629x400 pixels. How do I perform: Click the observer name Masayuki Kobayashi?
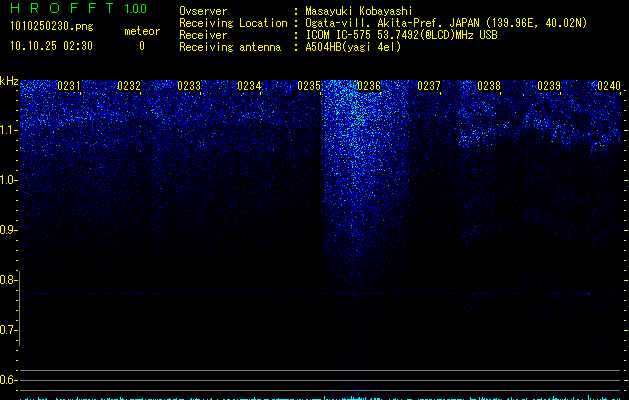tap(359, 11)
